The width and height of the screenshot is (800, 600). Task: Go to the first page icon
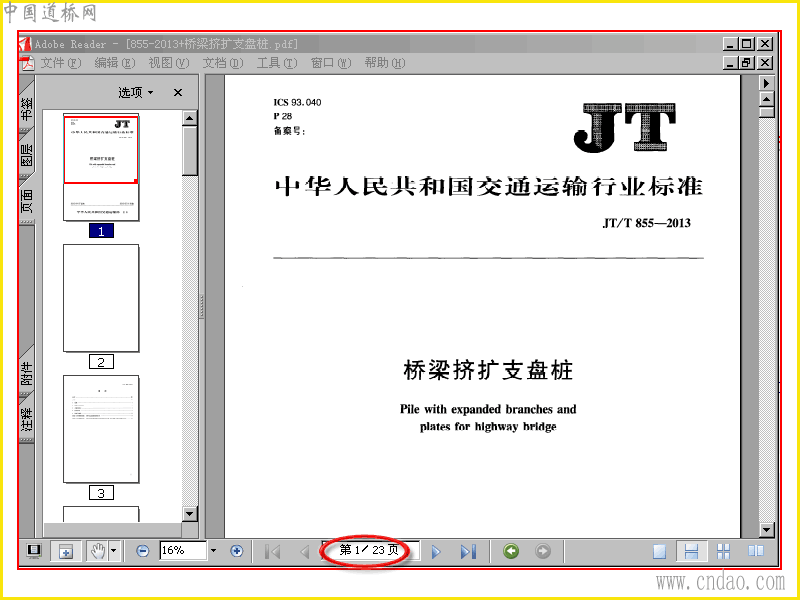[273, 552]
